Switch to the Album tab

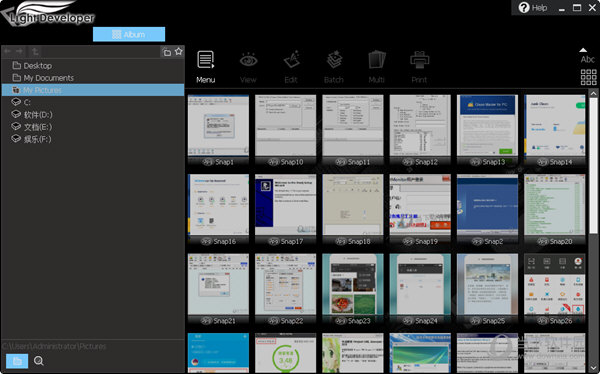tap(129, 34)
